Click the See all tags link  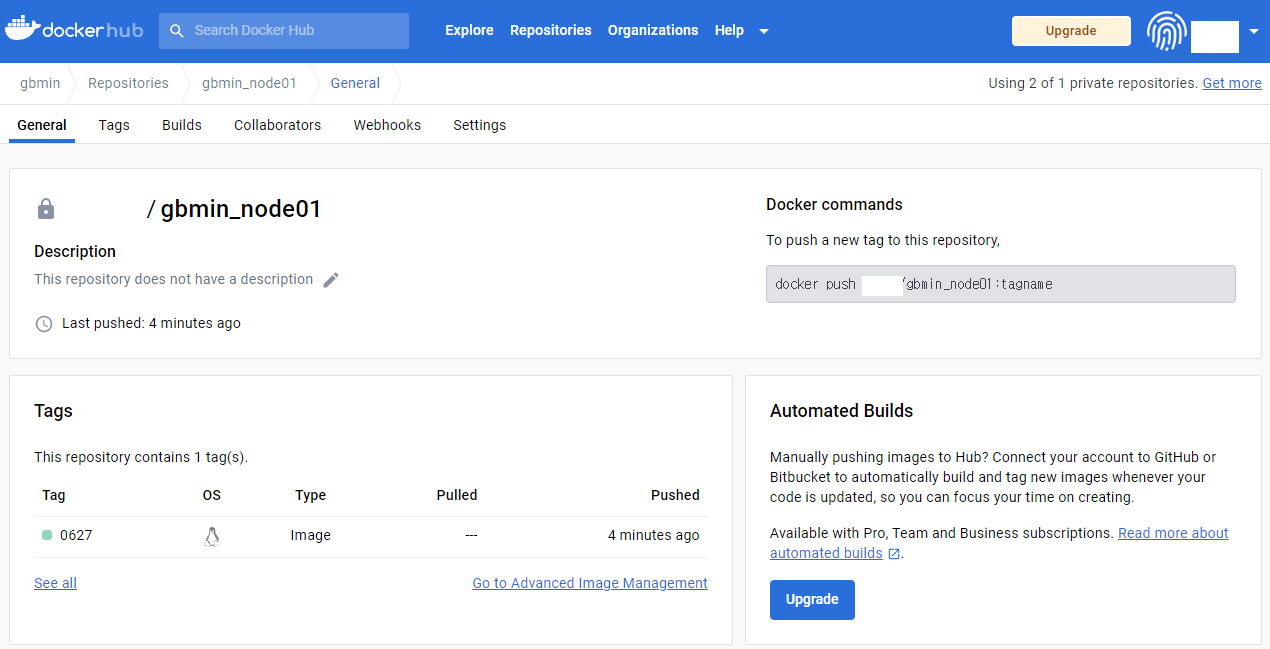click(x=55, y=583)
